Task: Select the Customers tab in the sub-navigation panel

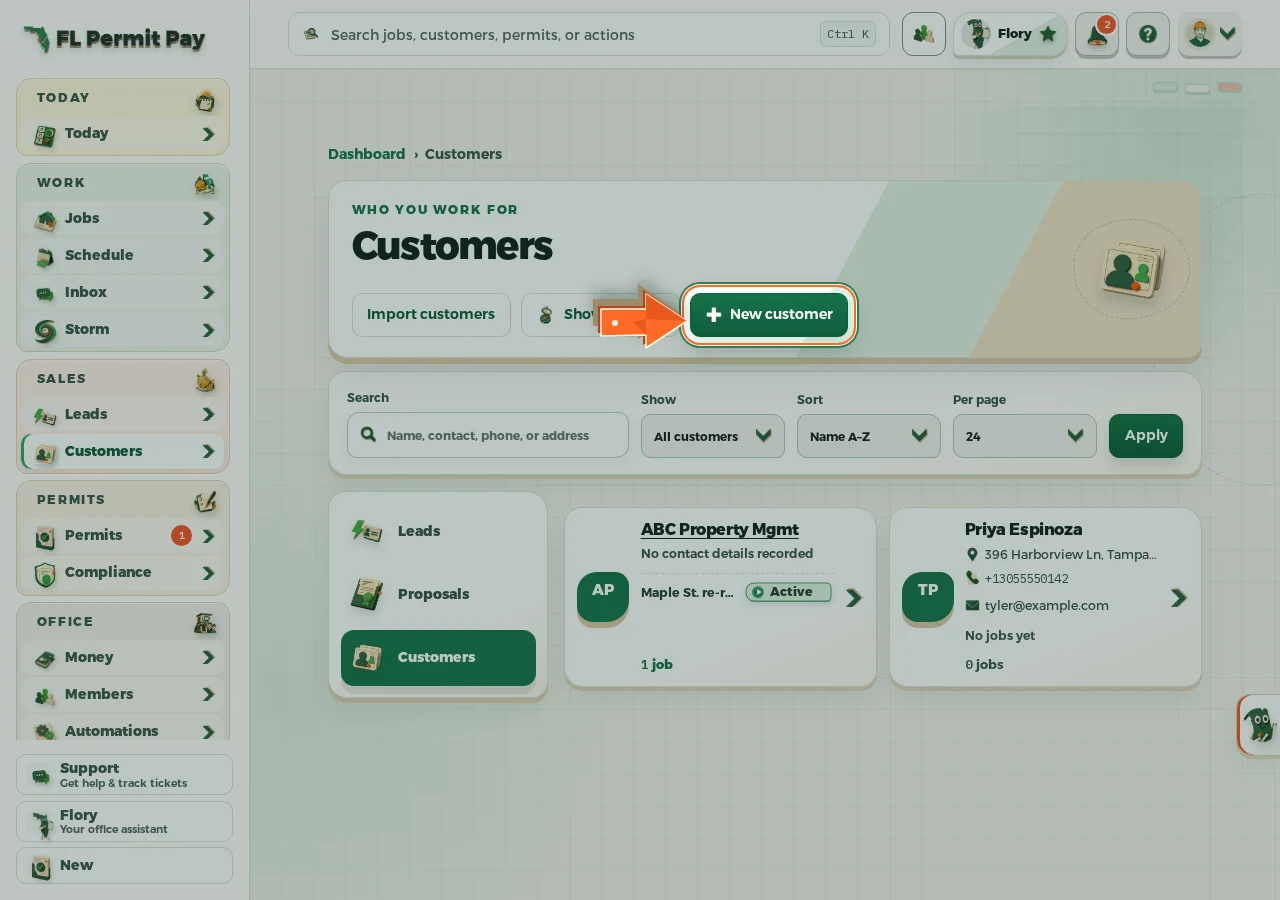Action: (438, 657)
